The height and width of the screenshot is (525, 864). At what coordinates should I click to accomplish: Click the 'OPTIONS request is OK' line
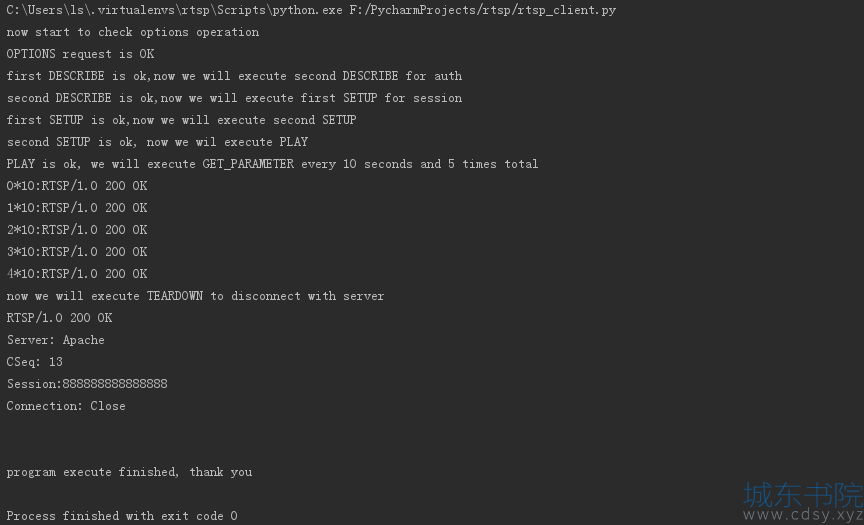point(80,54)
